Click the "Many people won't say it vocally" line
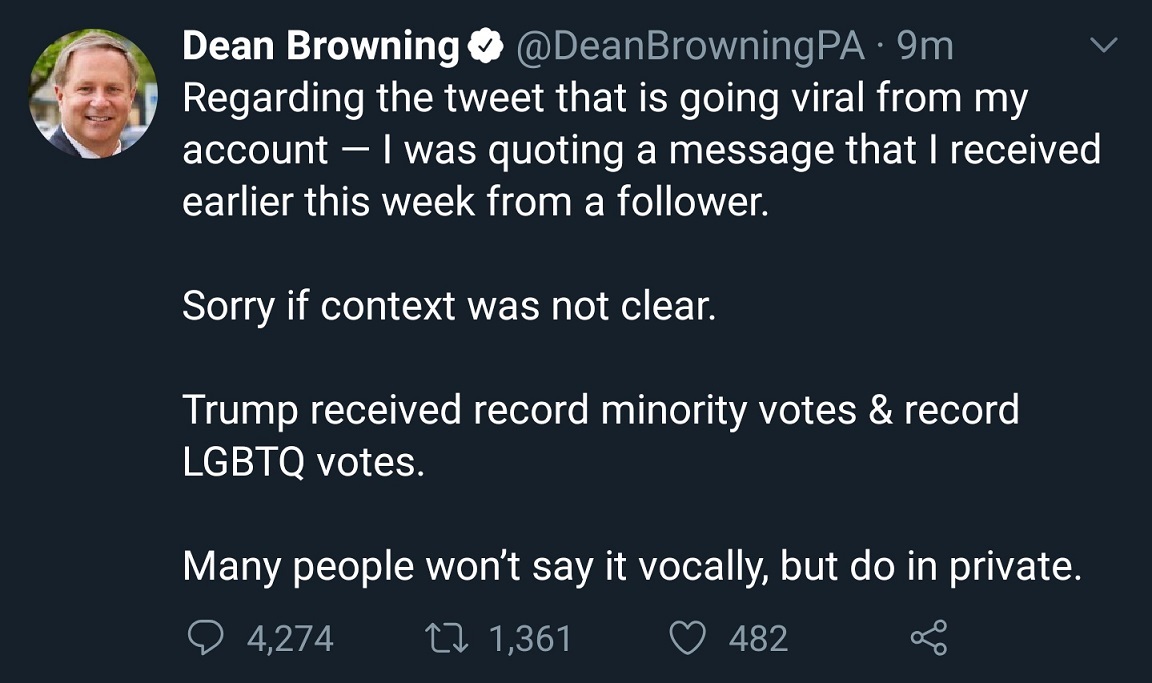This screenshot has width=1152, height=683. point(632,566)
